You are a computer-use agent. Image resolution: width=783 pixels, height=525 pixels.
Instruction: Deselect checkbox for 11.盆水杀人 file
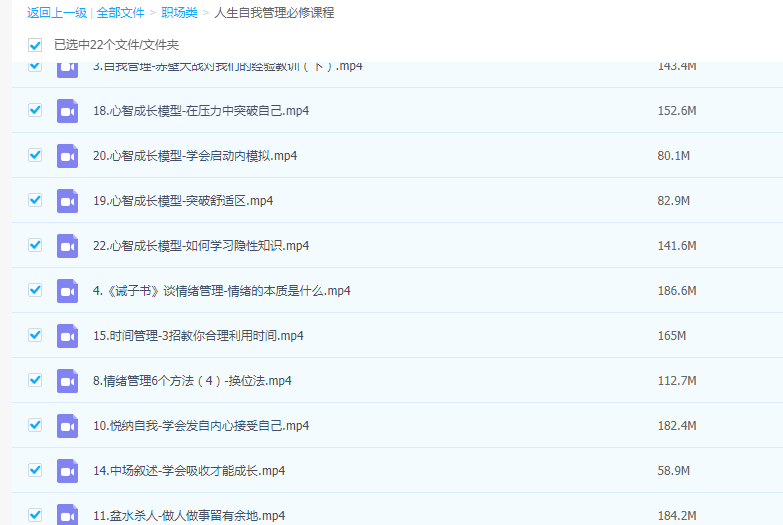pos(35,515)
